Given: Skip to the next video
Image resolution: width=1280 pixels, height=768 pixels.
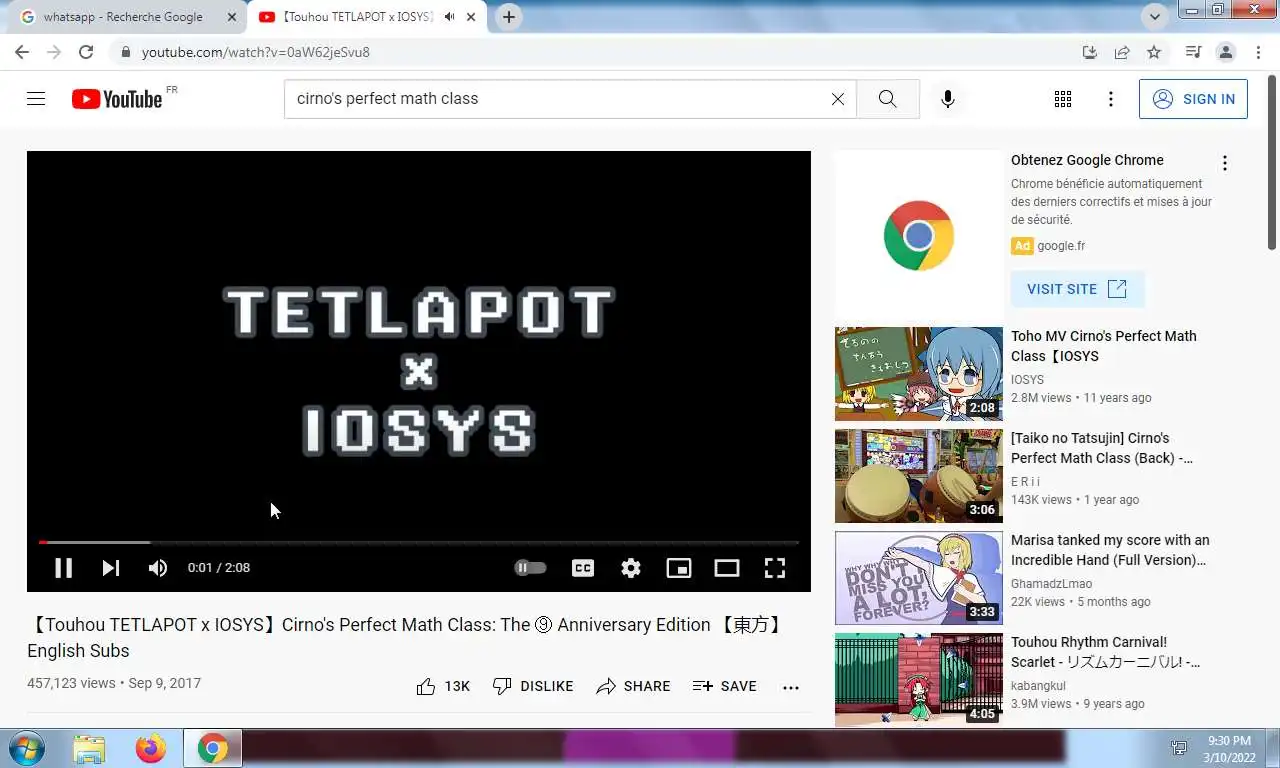Looking at the screenshot, I should click(110, 568).
